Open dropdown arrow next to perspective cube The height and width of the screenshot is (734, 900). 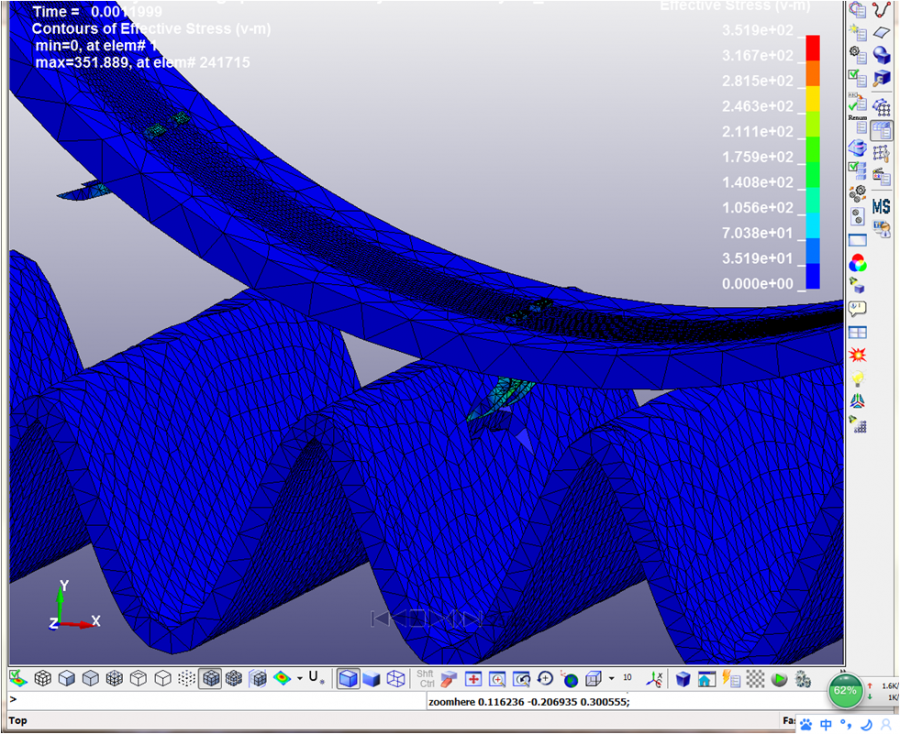[611, 679]
